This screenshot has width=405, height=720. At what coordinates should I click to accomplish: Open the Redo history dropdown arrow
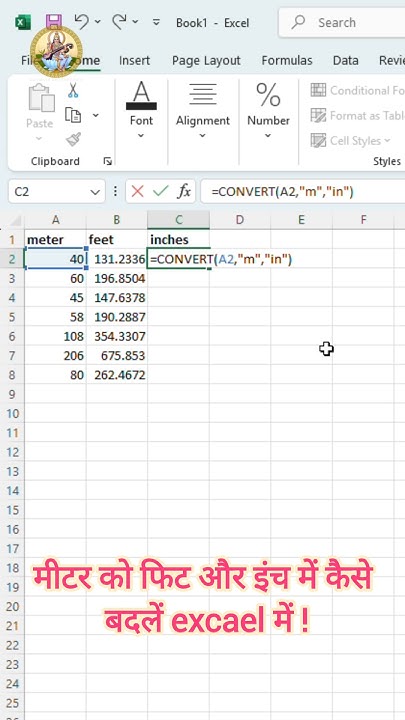tap(135, 22)
